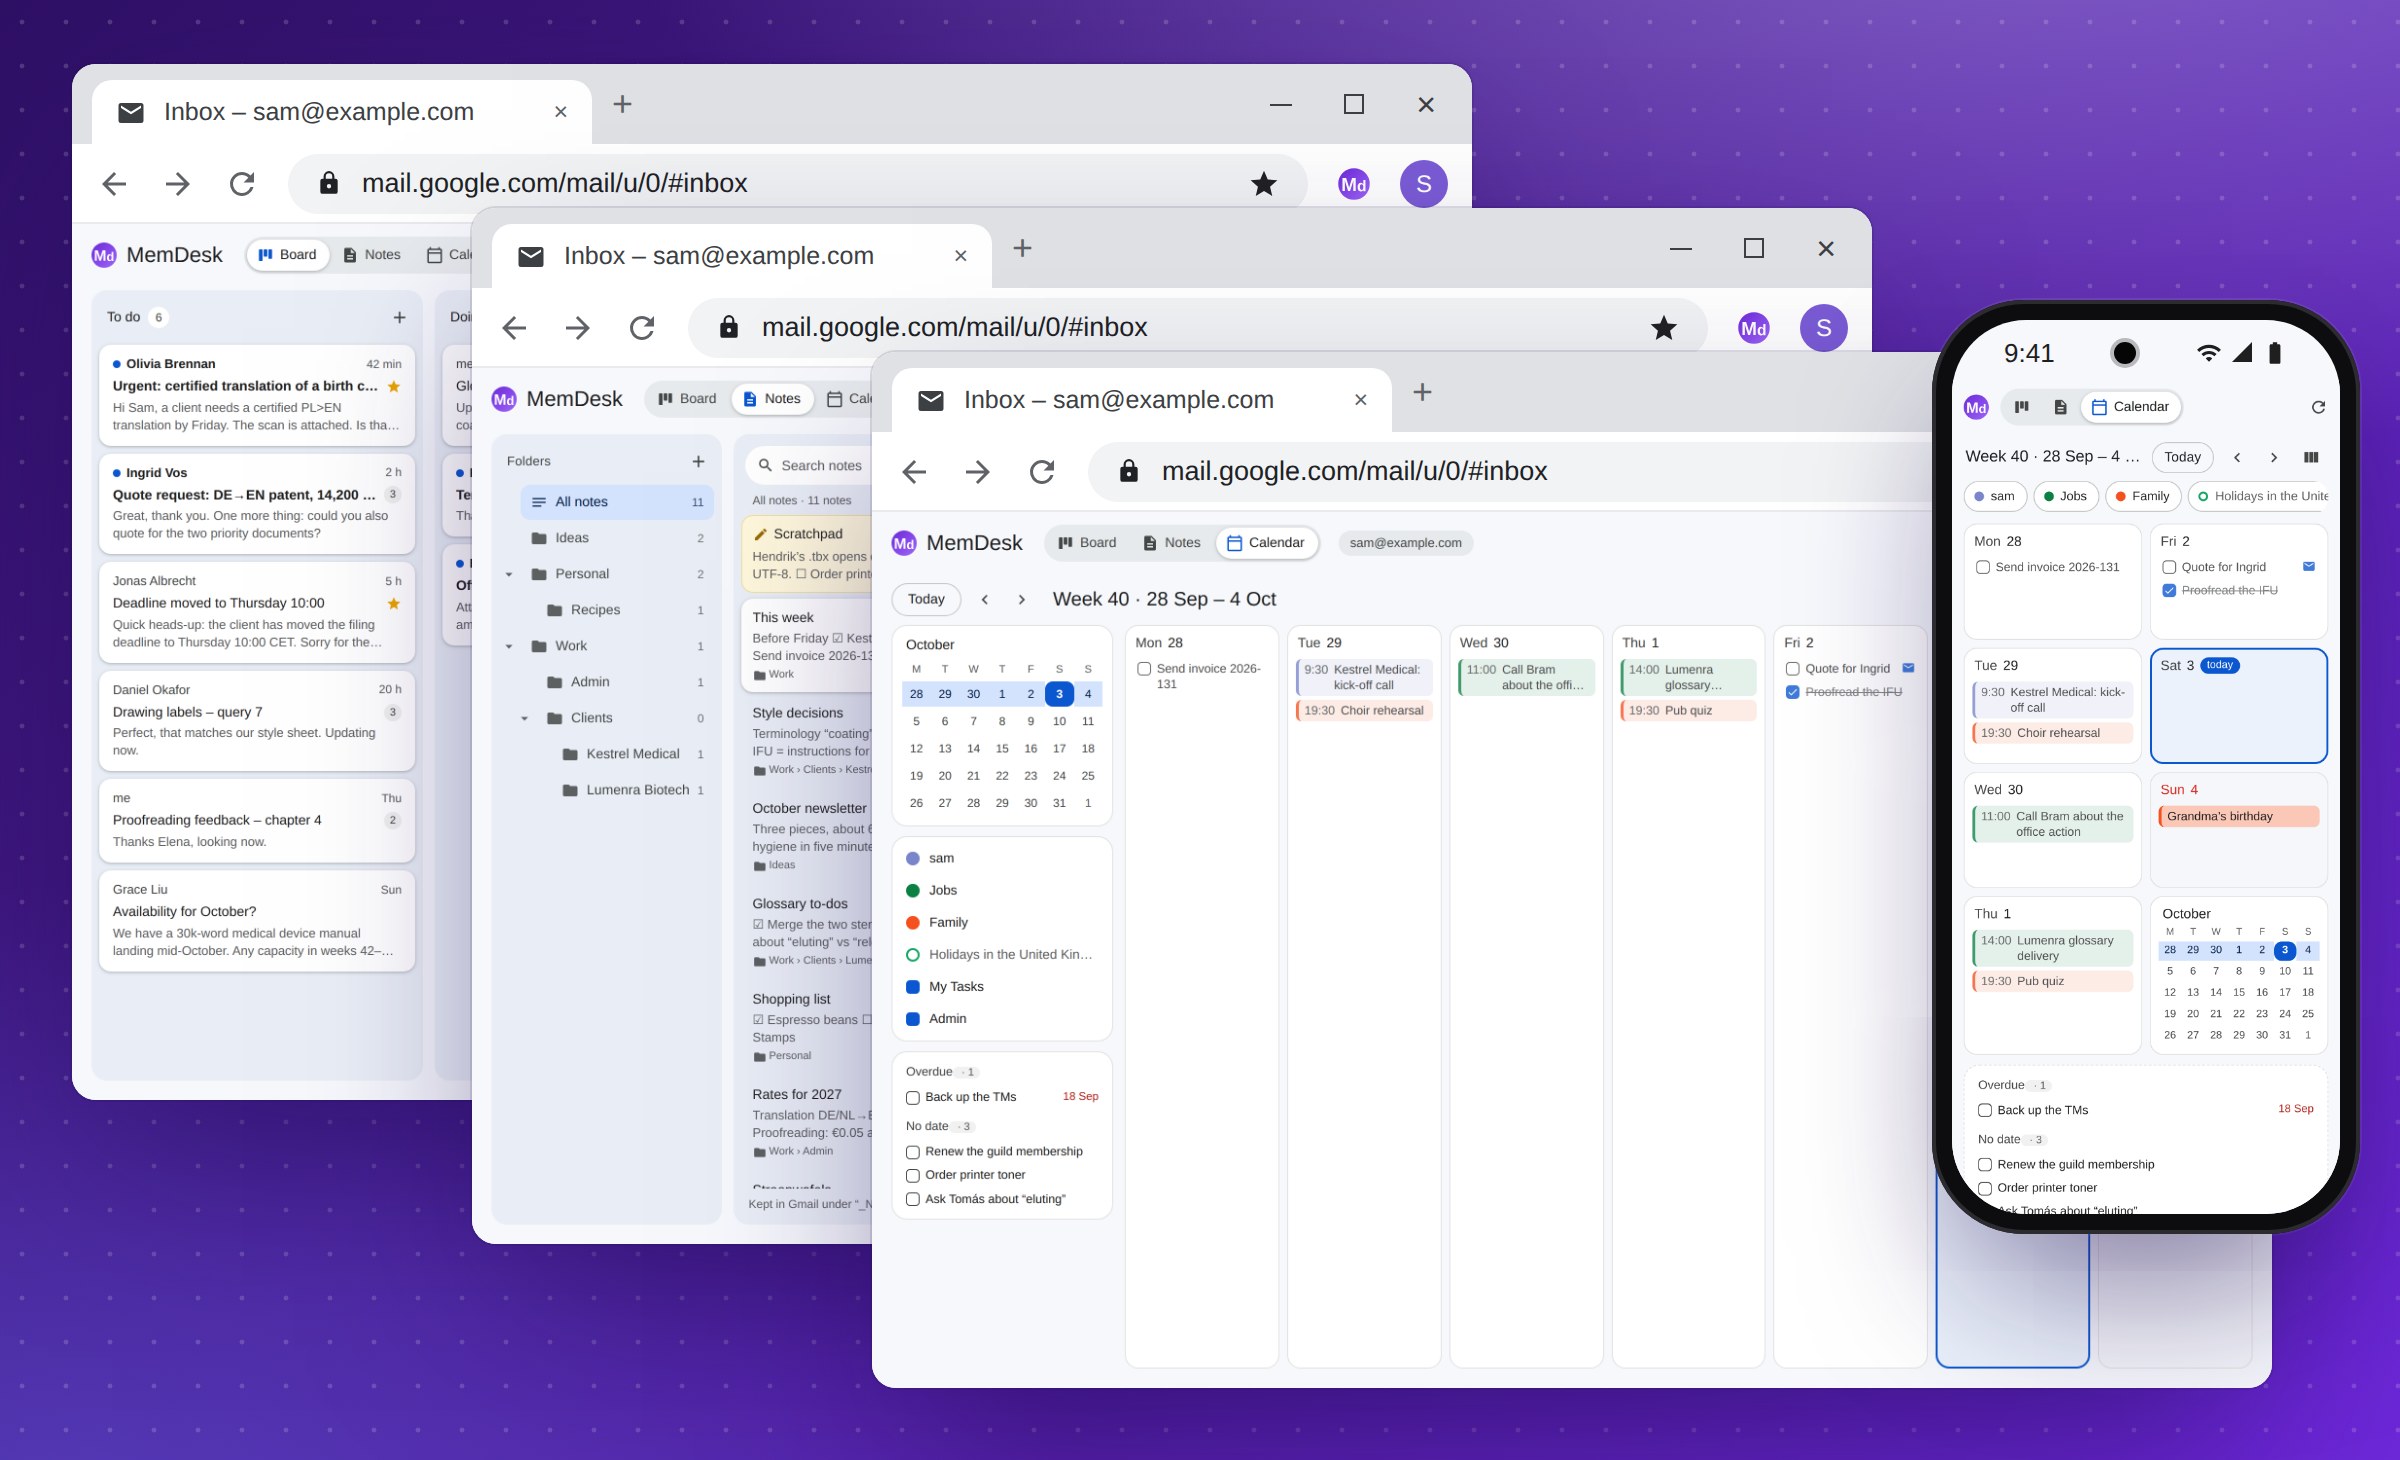This screenshot has height=1460, width=2400.
Task: Collapse the Personal folder in notes tree
Action: (x=509, y=574)
